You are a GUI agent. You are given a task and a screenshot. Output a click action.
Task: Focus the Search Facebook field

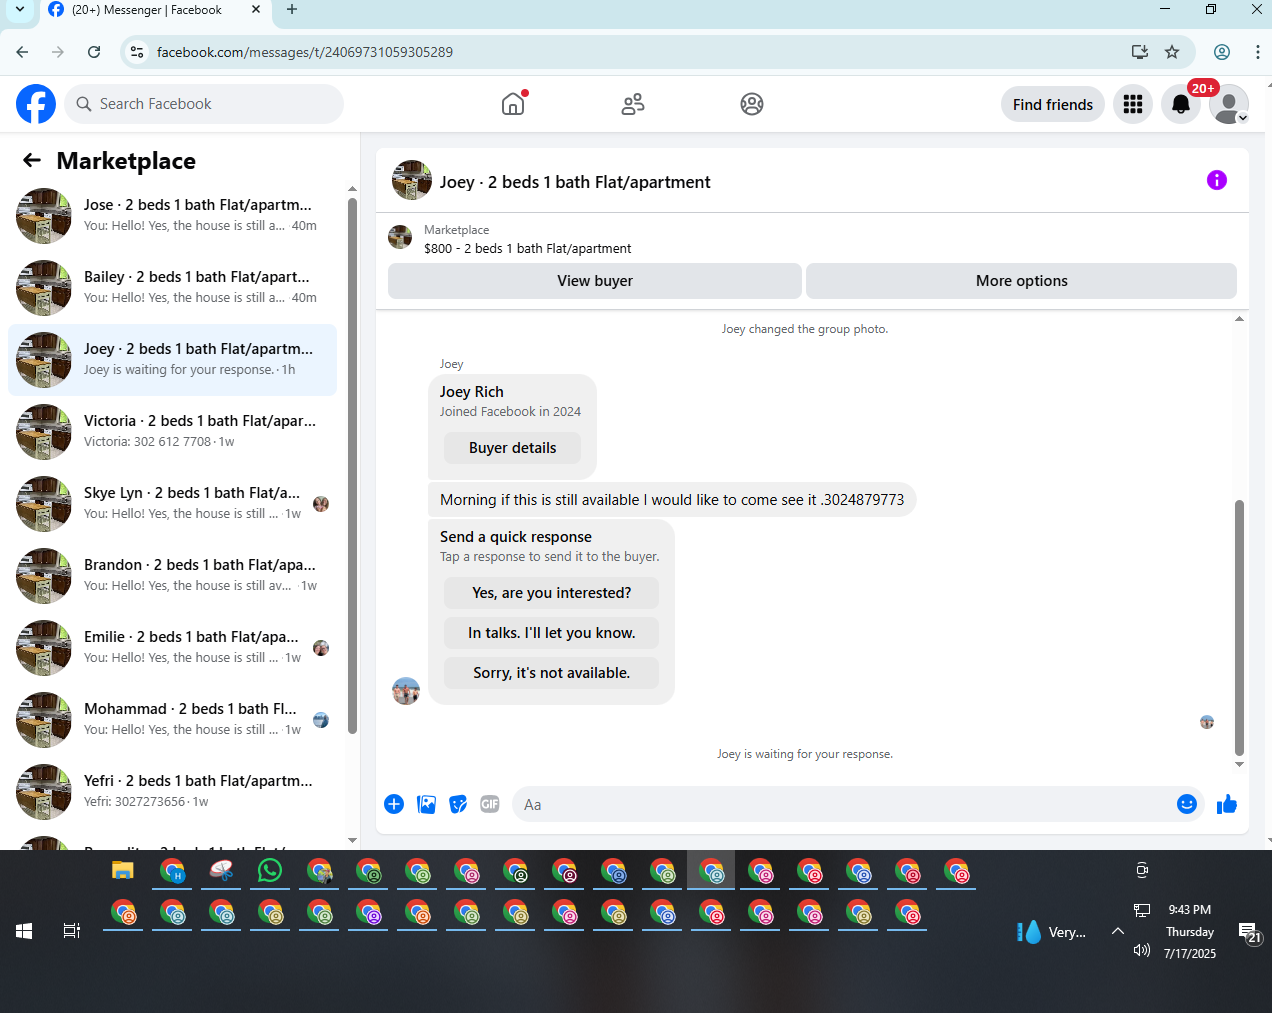click(x=204, y=104)
